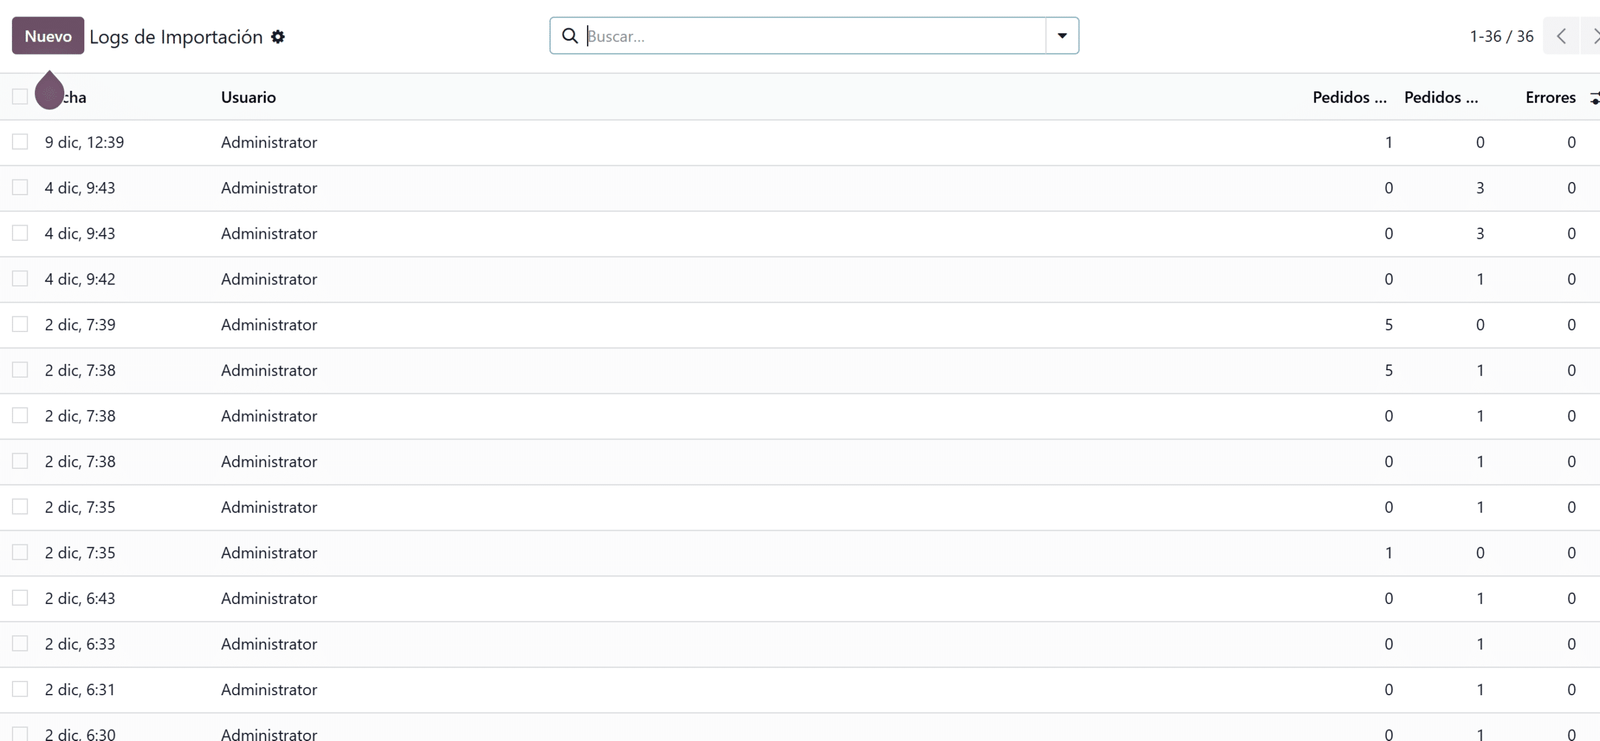Sort records by the Fecha column
This screenshot has width=1600, height=741.
coord(75,97)
